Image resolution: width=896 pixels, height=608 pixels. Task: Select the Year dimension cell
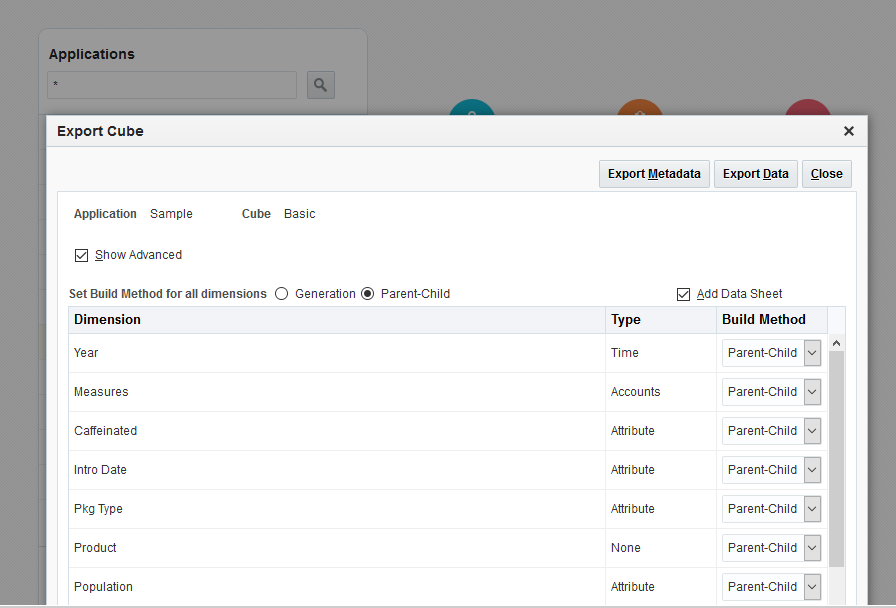coord(337,353)
